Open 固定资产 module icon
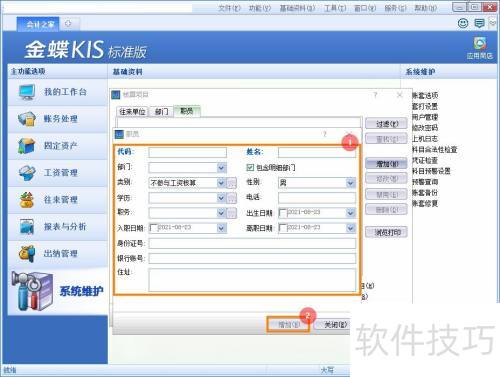 [x=27, y=146]
